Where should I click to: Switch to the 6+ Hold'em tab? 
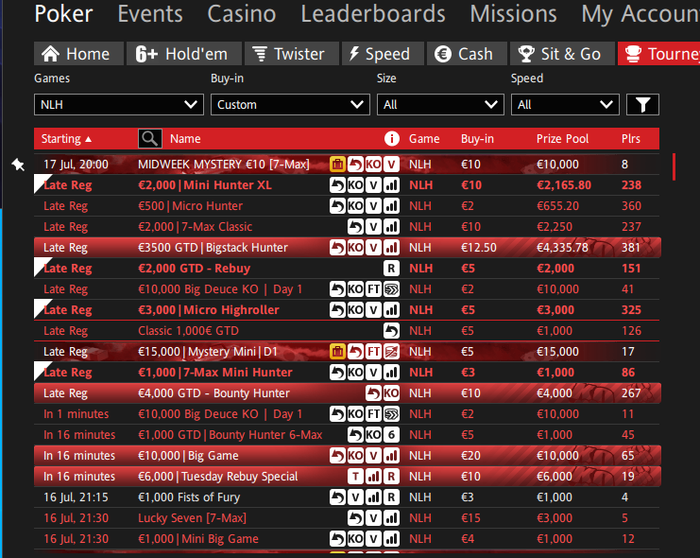click(x=184, y=54)
